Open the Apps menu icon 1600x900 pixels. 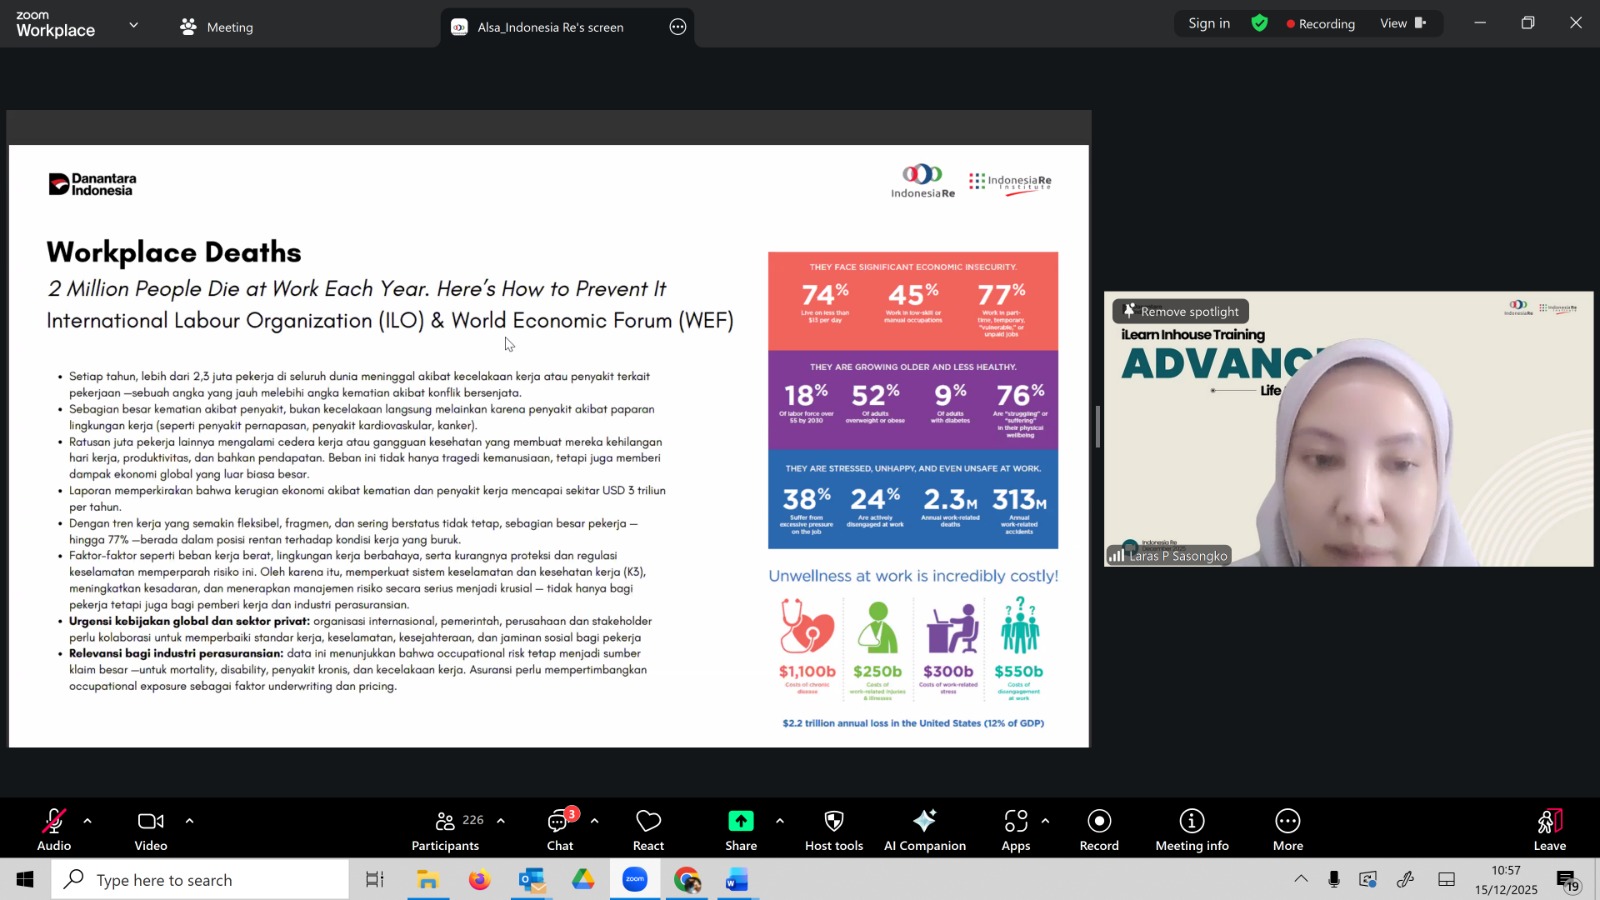pos(1015,829)
